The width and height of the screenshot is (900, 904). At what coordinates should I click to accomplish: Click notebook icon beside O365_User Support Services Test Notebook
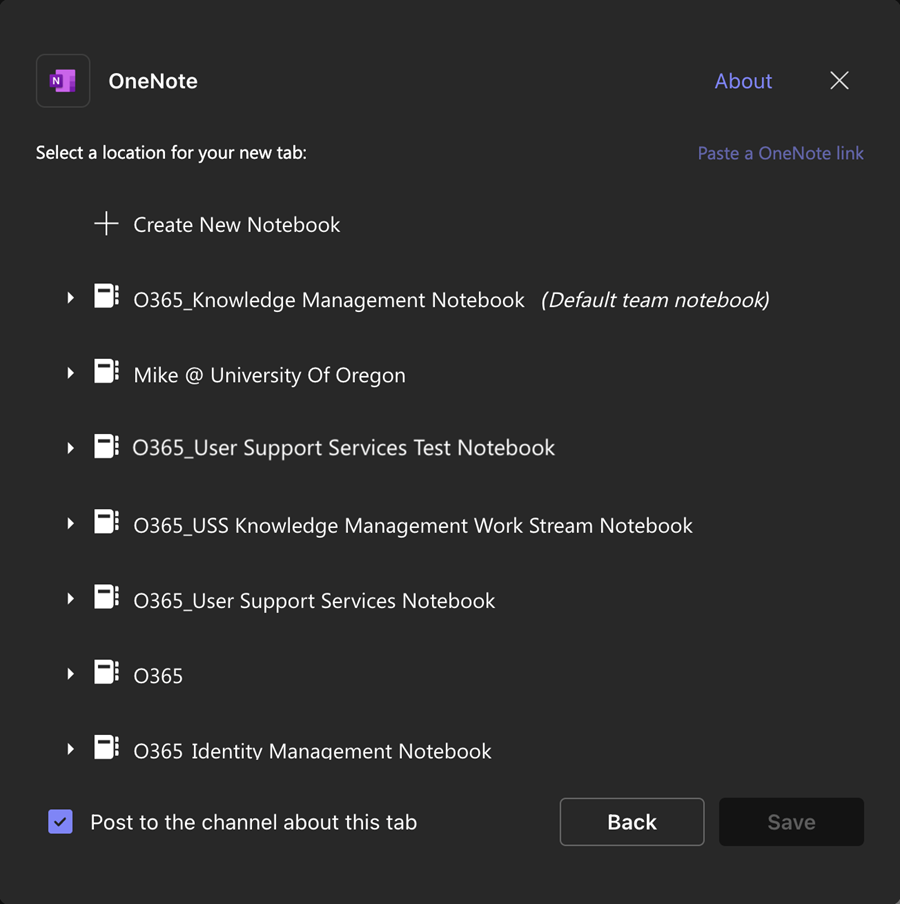107,447
